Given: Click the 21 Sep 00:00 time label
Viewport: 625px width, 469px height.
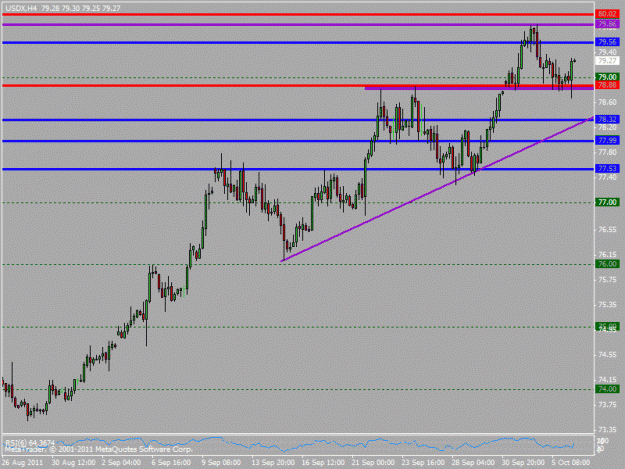Looking at the screenshot, I should (373, 463).
